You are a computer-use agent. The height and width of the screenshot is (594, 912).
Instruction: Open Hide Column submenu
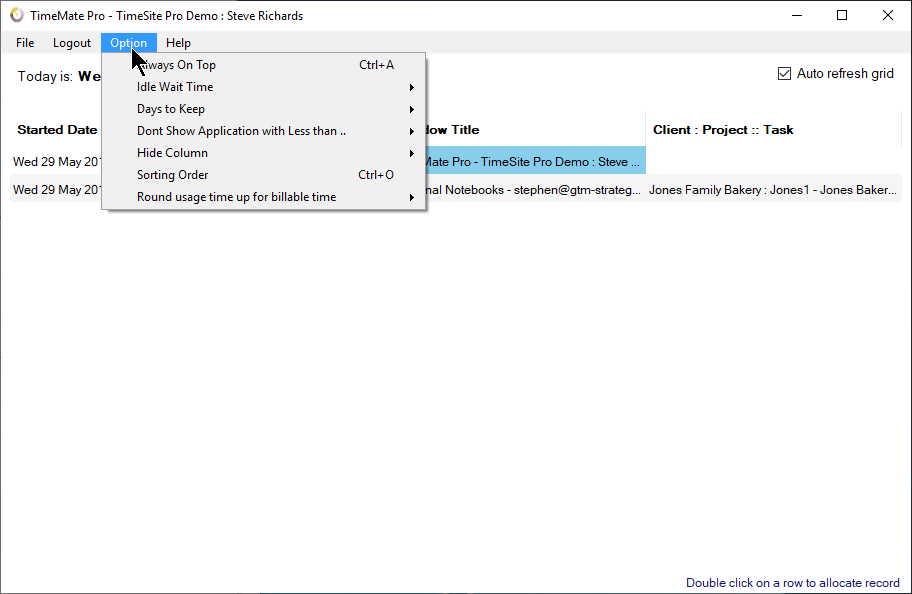point(263,153)
